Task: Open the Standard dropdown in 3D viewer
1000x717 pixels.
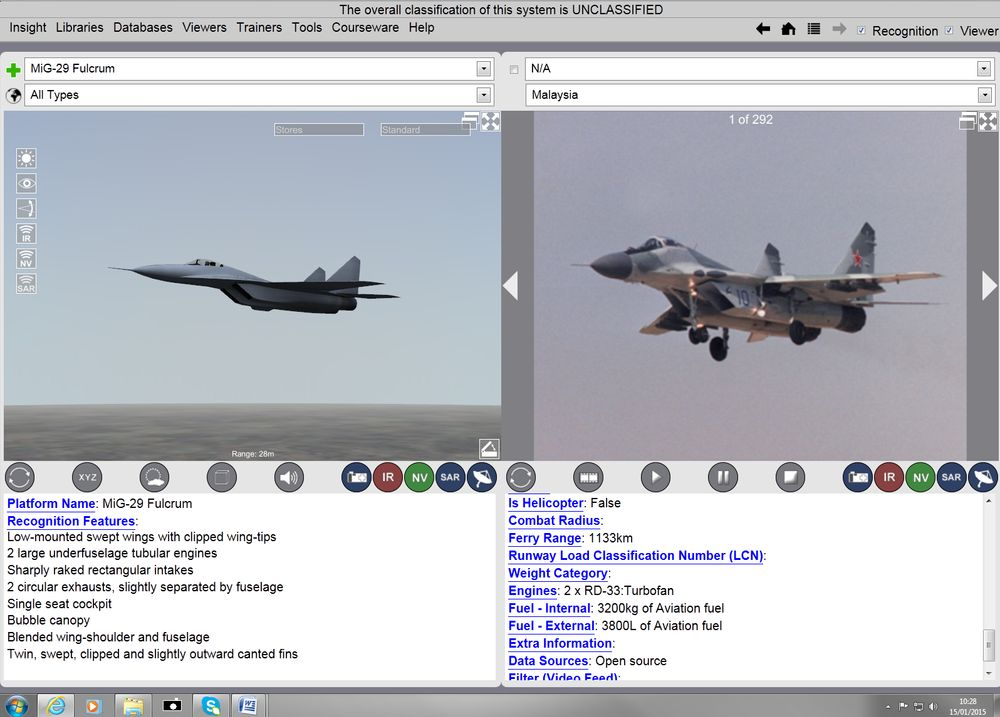Action: [x=425, y=129]
